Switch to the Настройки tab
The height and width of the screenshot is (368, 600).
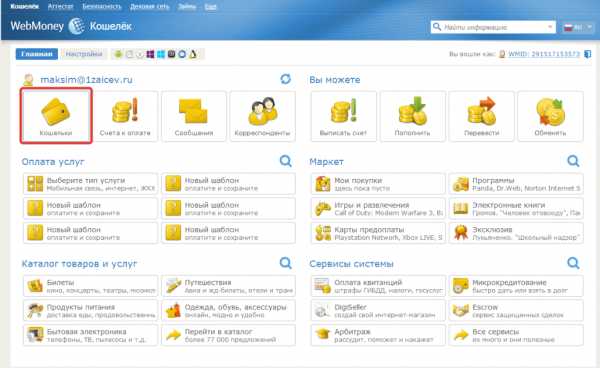click(x=84, y=54)
